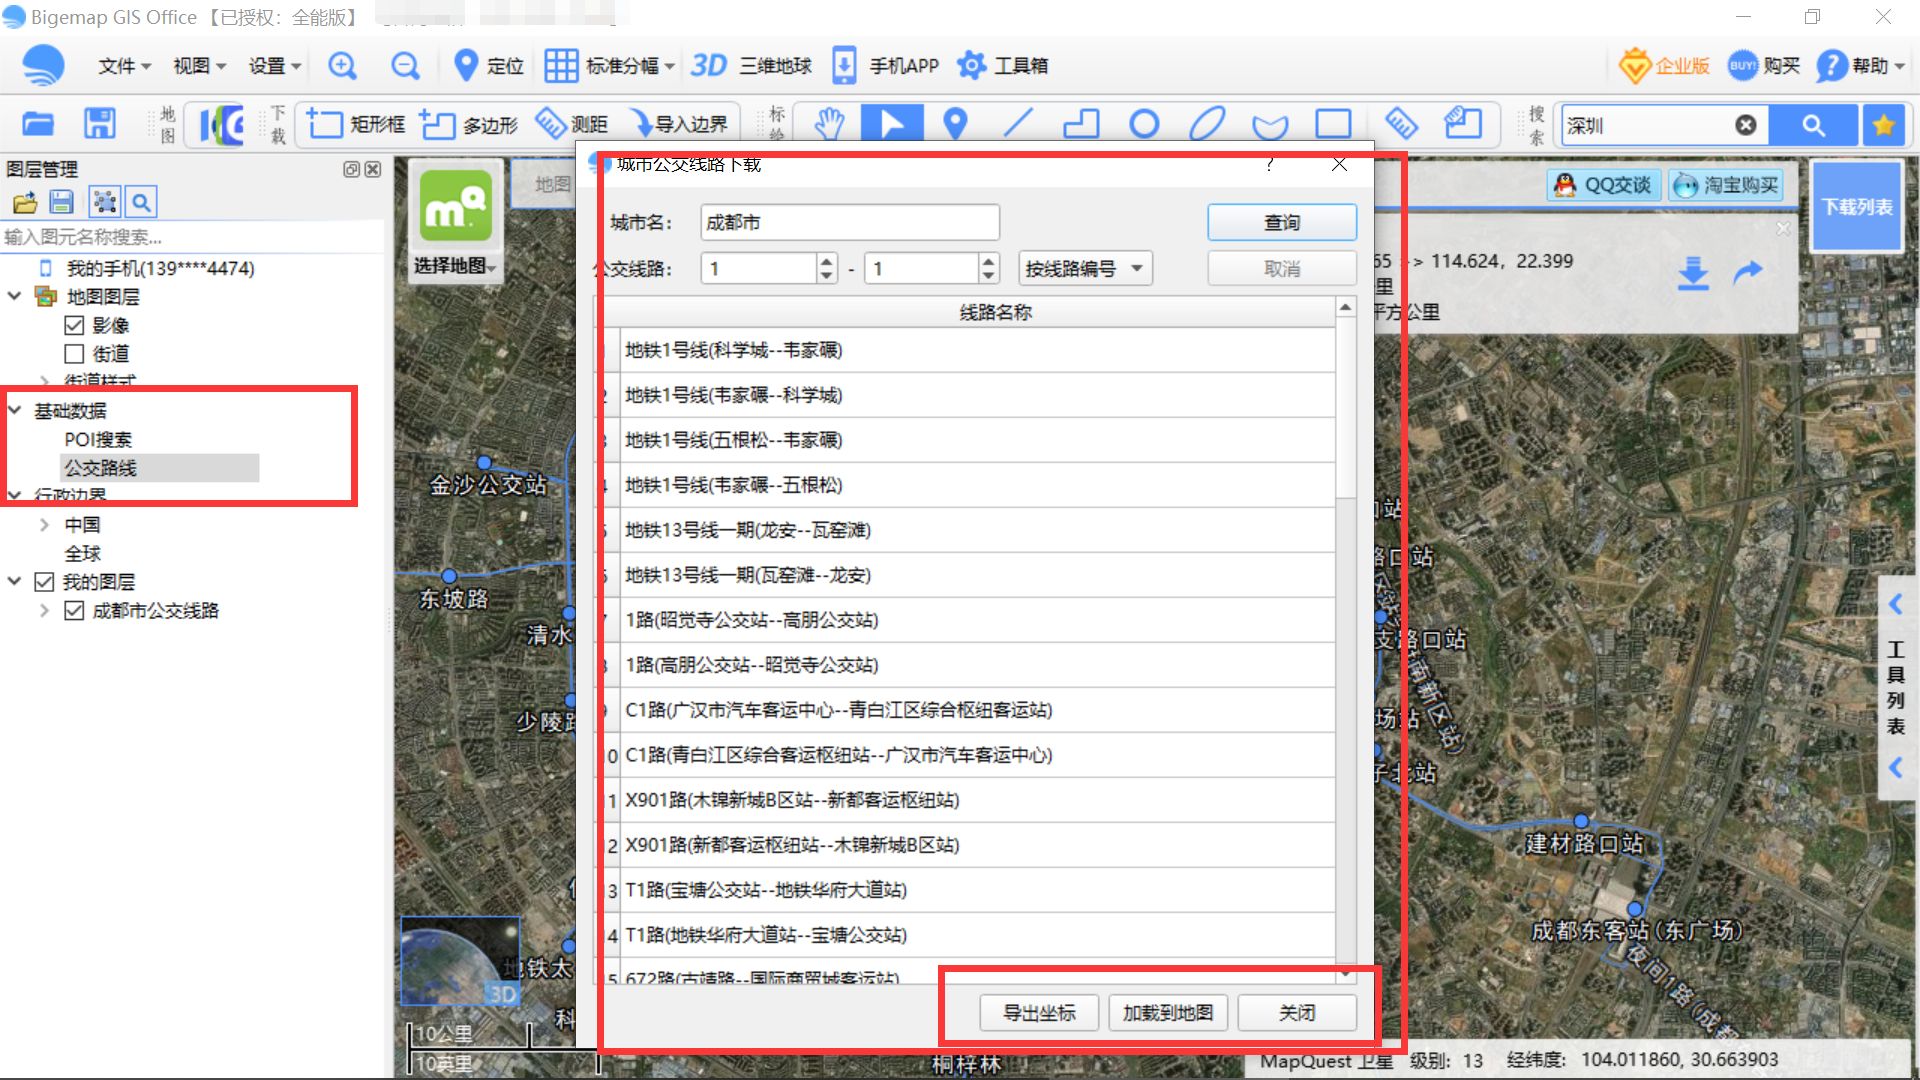This screenshot has height=1080, width=1920.
Task: Click the QQ交谈 button
Action: (1605, 185)
